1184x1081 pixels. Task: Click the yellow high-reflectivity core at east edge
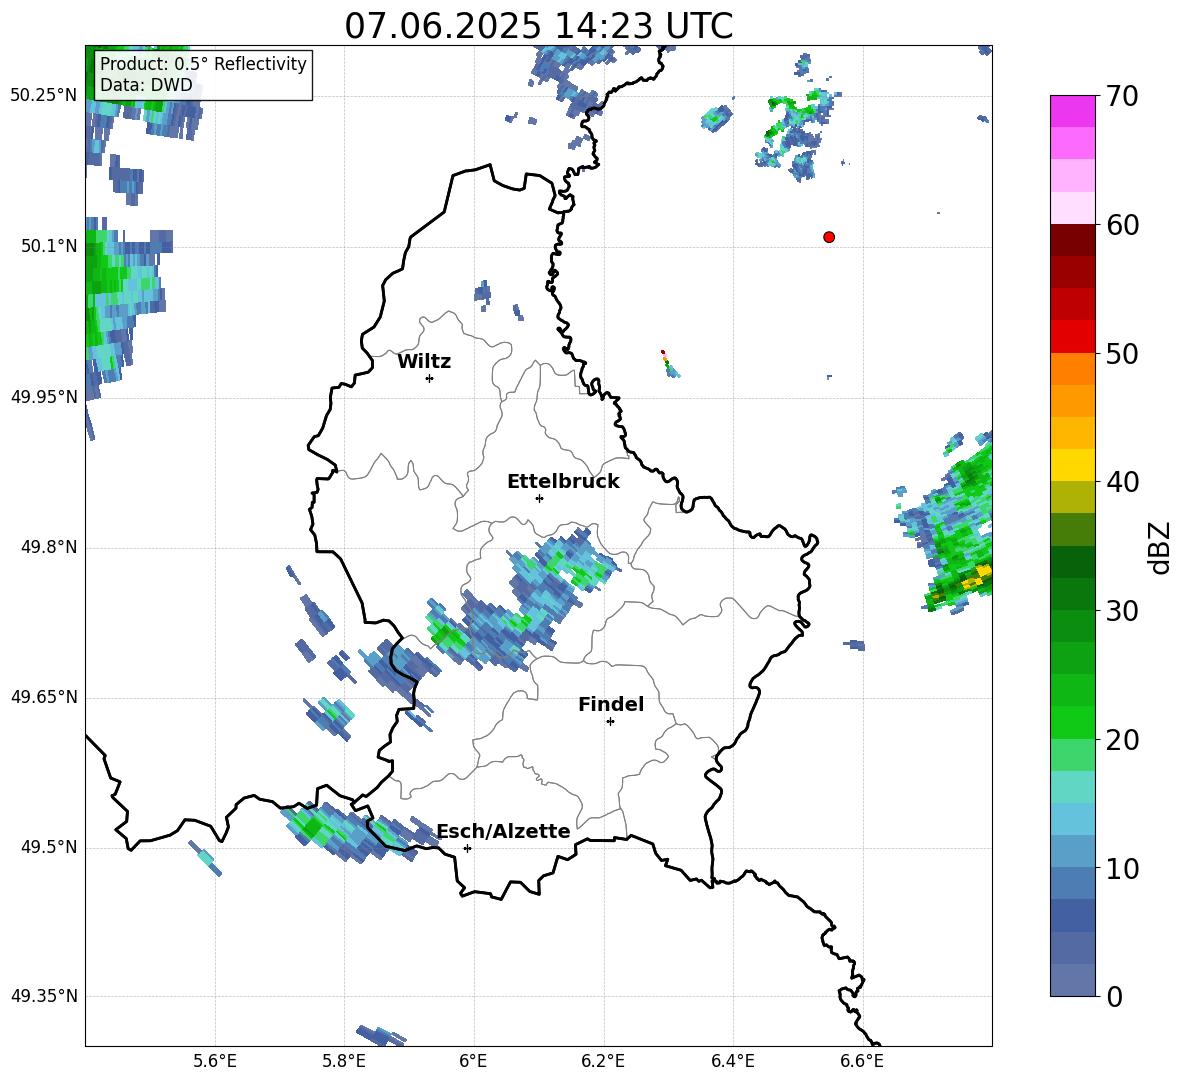click(x=976, y=577)
